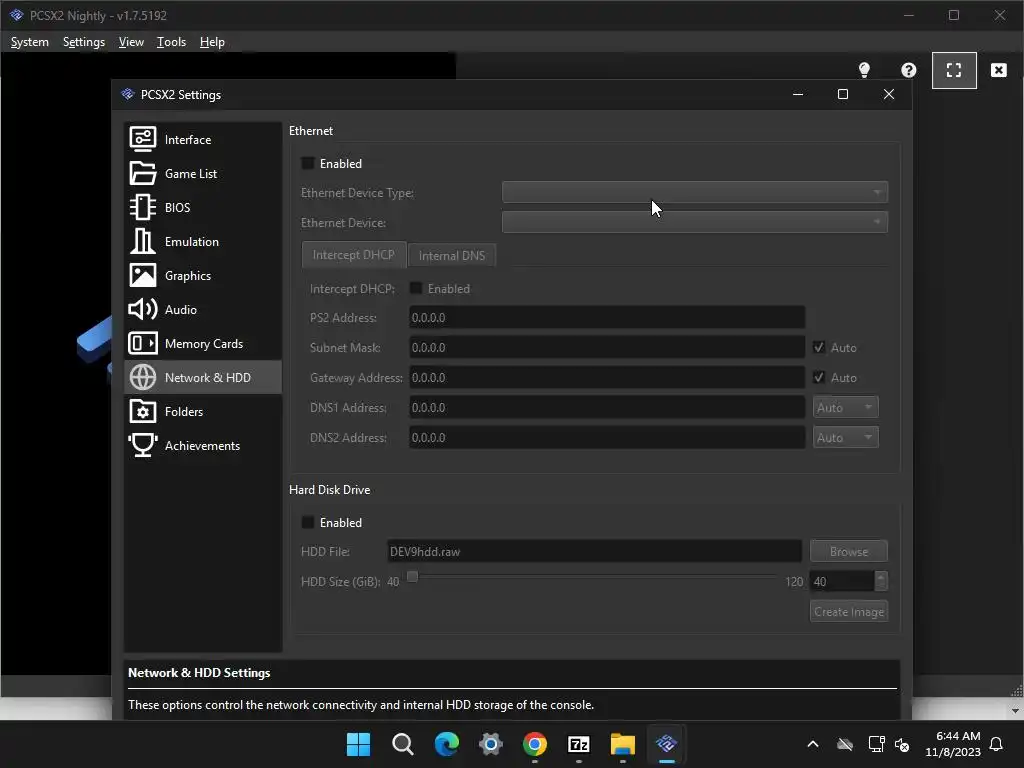1024x768 pixels.
Task: Uncheck Gateway Address Auto checkbox
Action: tap(818, 377)
